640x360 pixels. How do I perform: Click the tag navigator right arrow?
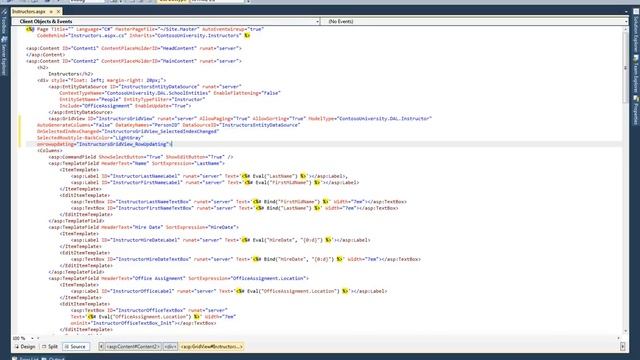coord(622,347)
